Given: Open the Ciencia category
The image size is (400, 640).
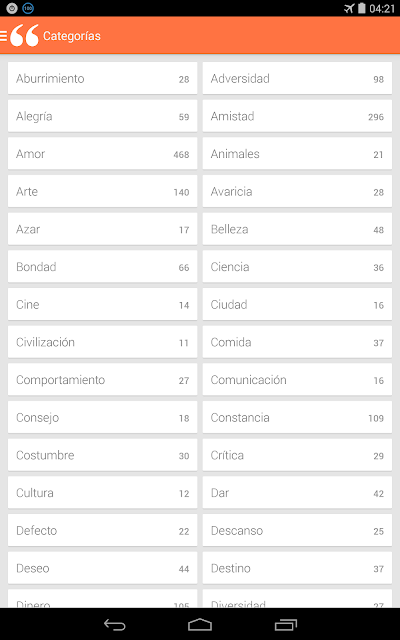Looking at the screenshot, I should click(297, 267).
